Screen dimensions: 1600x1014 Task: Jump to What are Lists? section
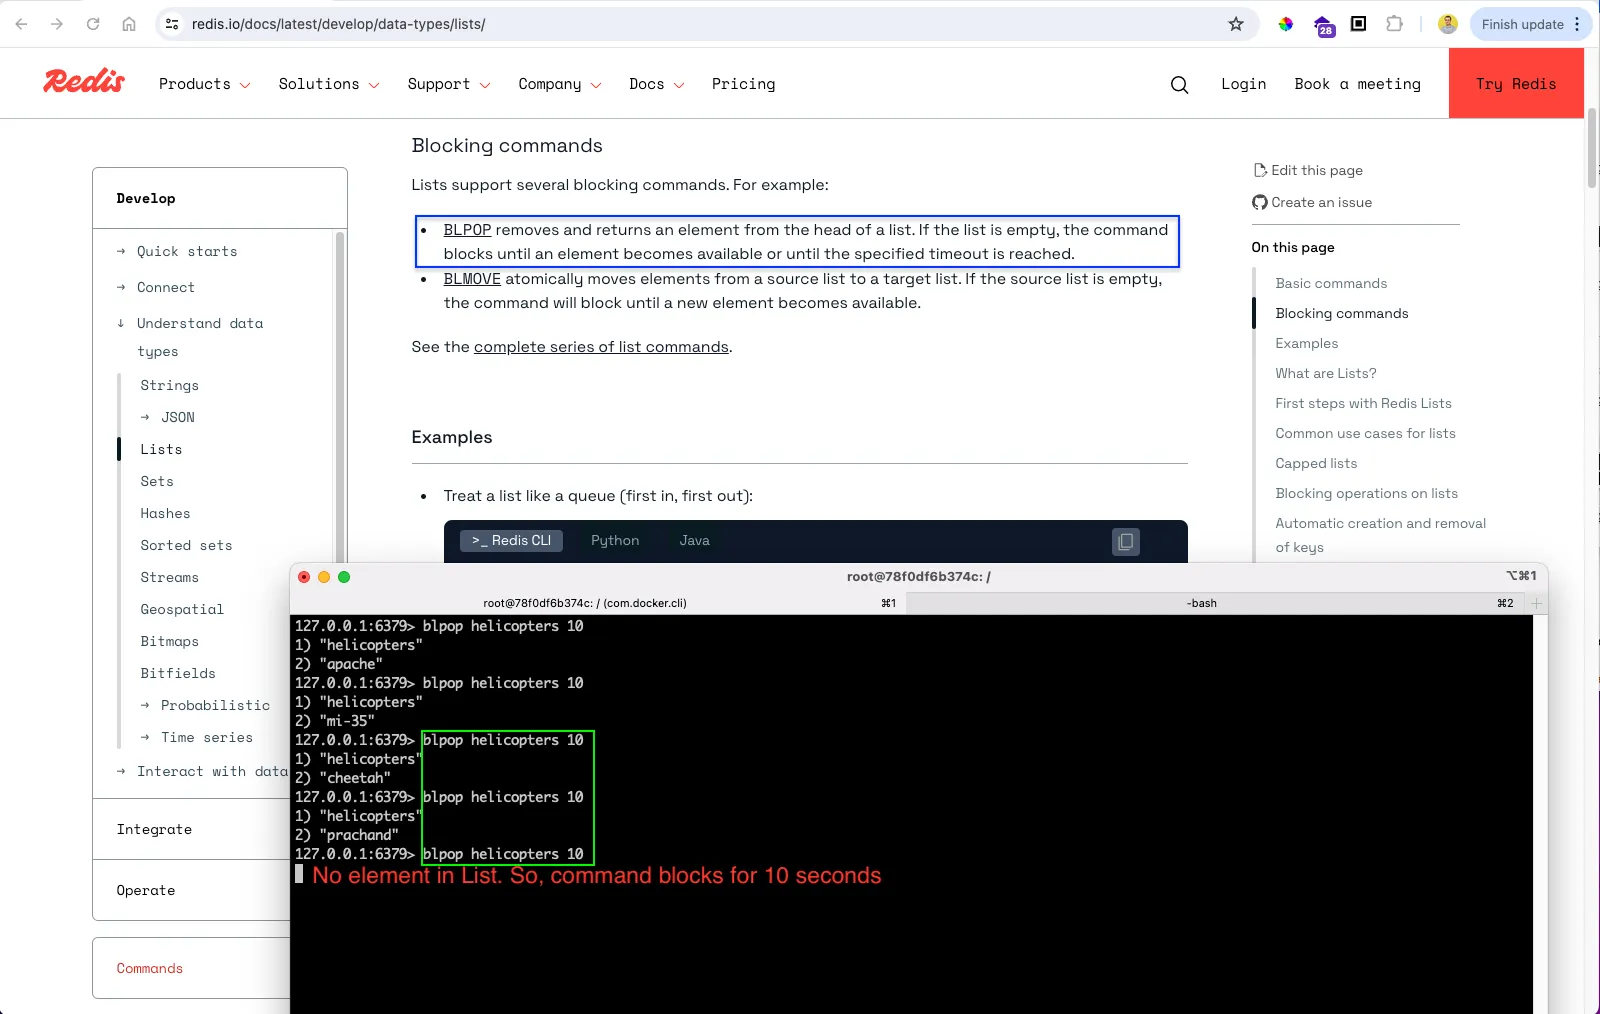click(x=1326, y=374)
